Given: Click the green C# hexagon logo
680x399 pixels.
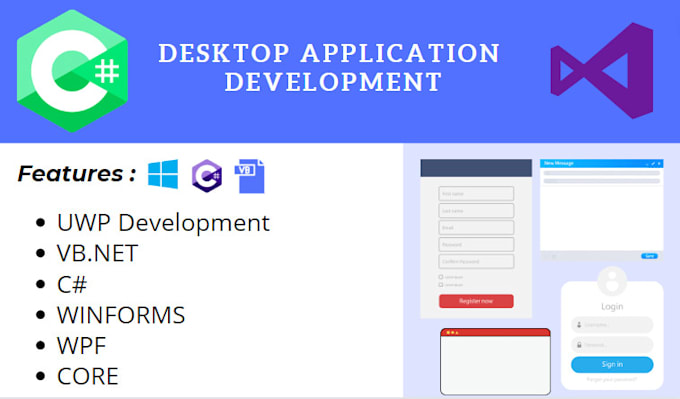Looking at the screenshot, I should click(72, 71).
